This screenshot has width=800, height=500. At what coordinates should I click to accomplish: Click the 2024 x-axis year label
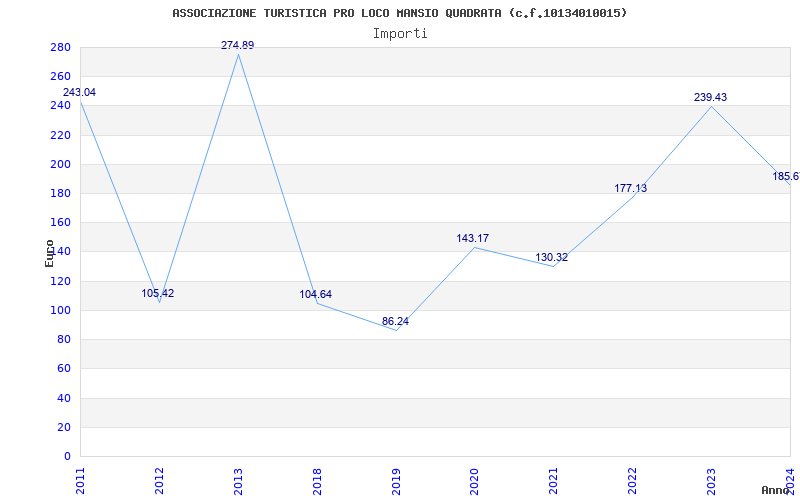(790, 481)
